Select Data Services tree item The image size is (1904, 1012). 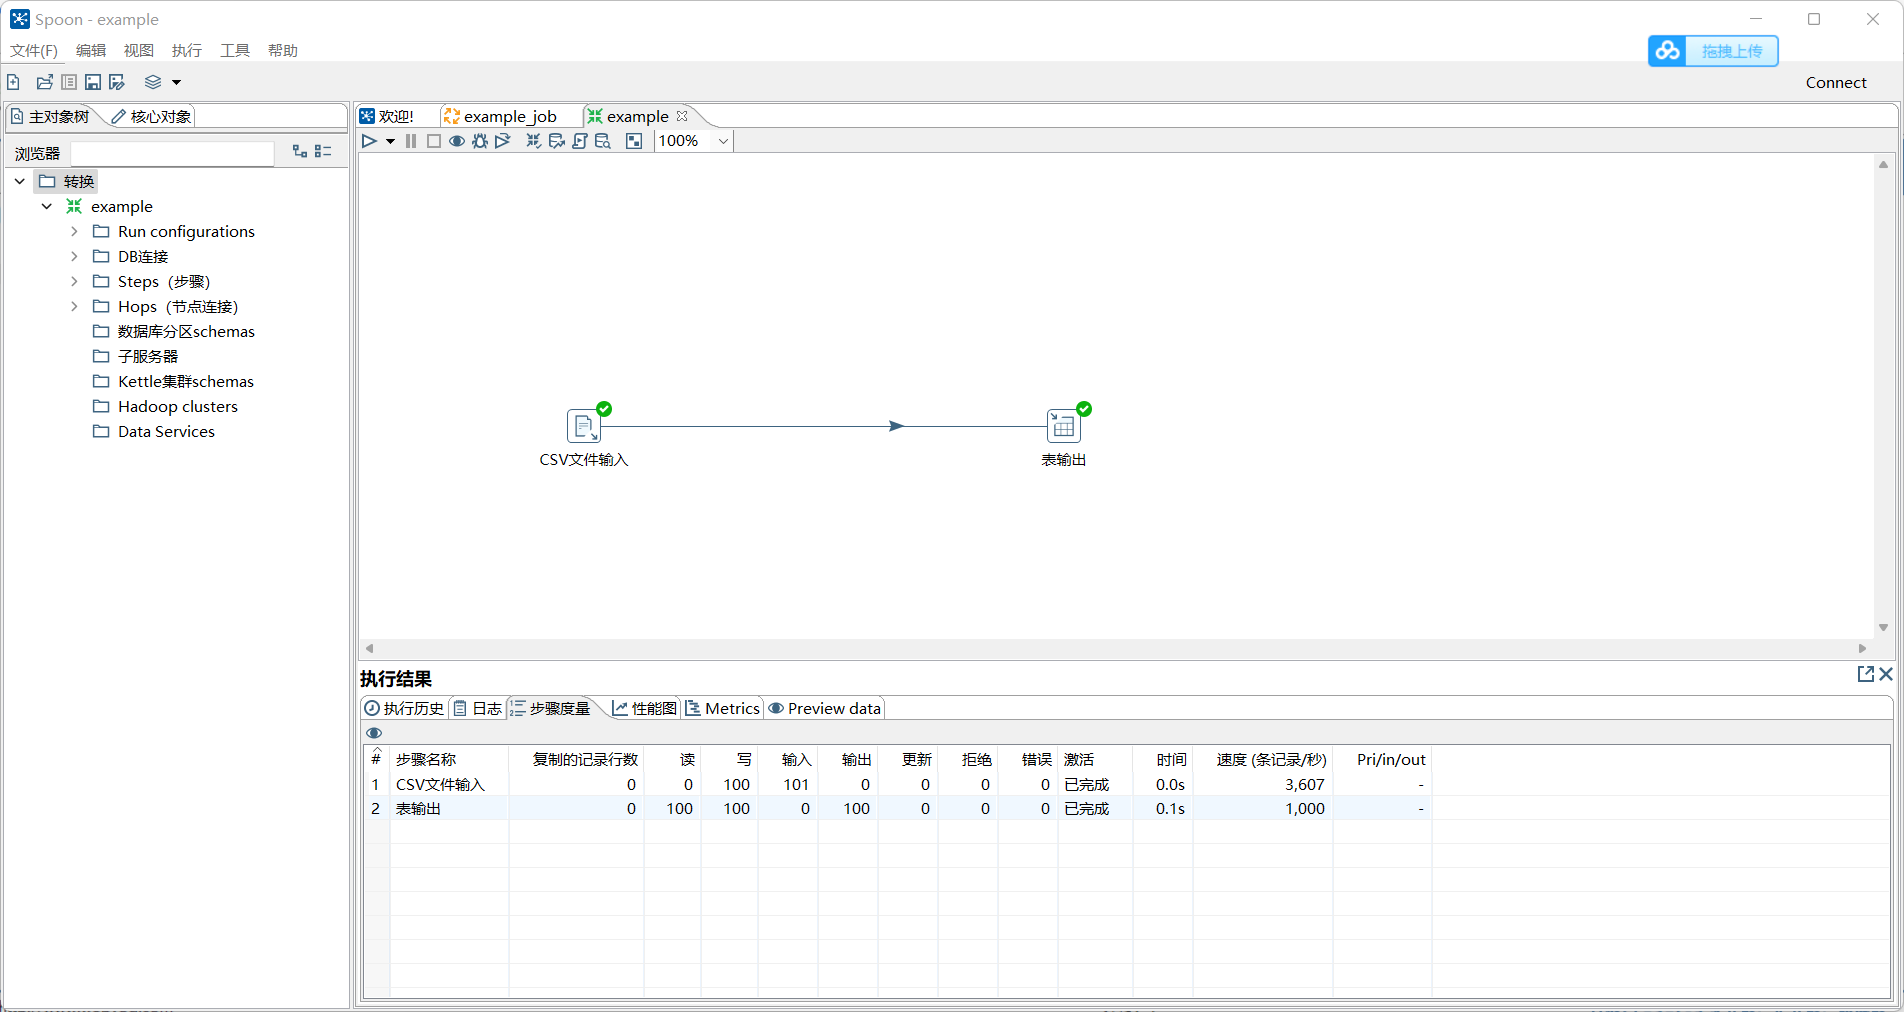[x=166, y=431]
